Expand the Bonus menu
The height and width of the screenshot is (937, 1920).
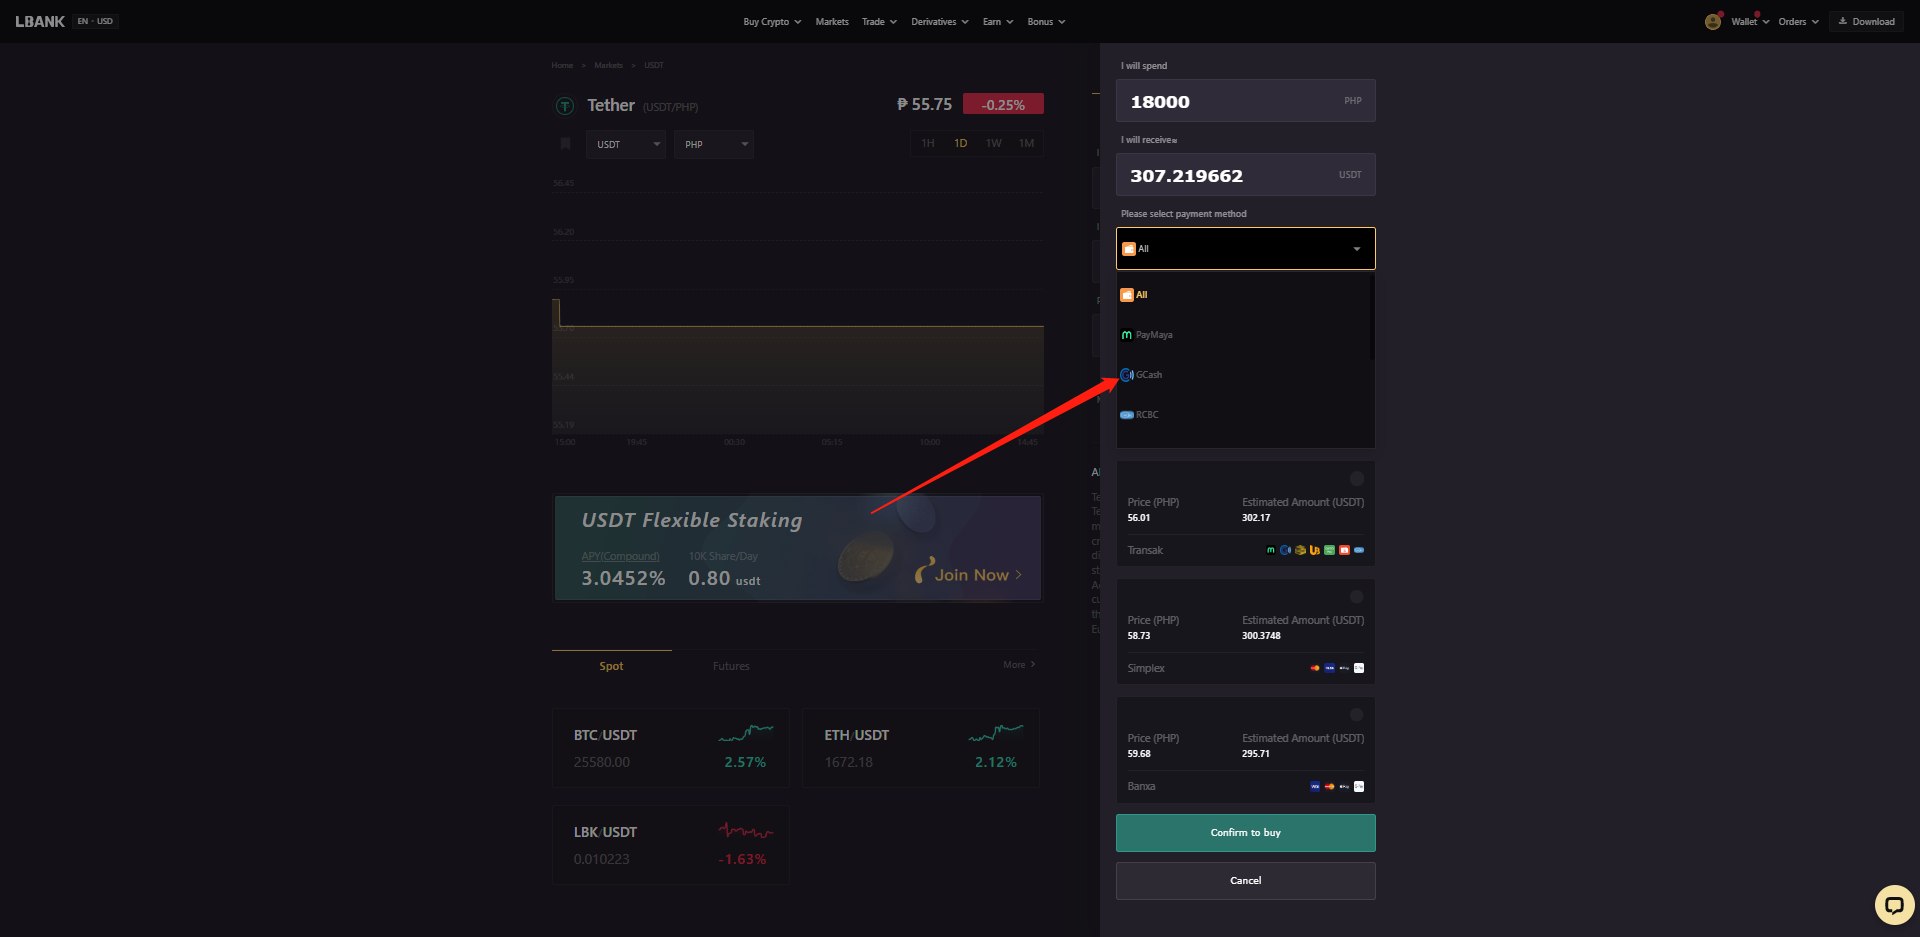pos(1046,22)
